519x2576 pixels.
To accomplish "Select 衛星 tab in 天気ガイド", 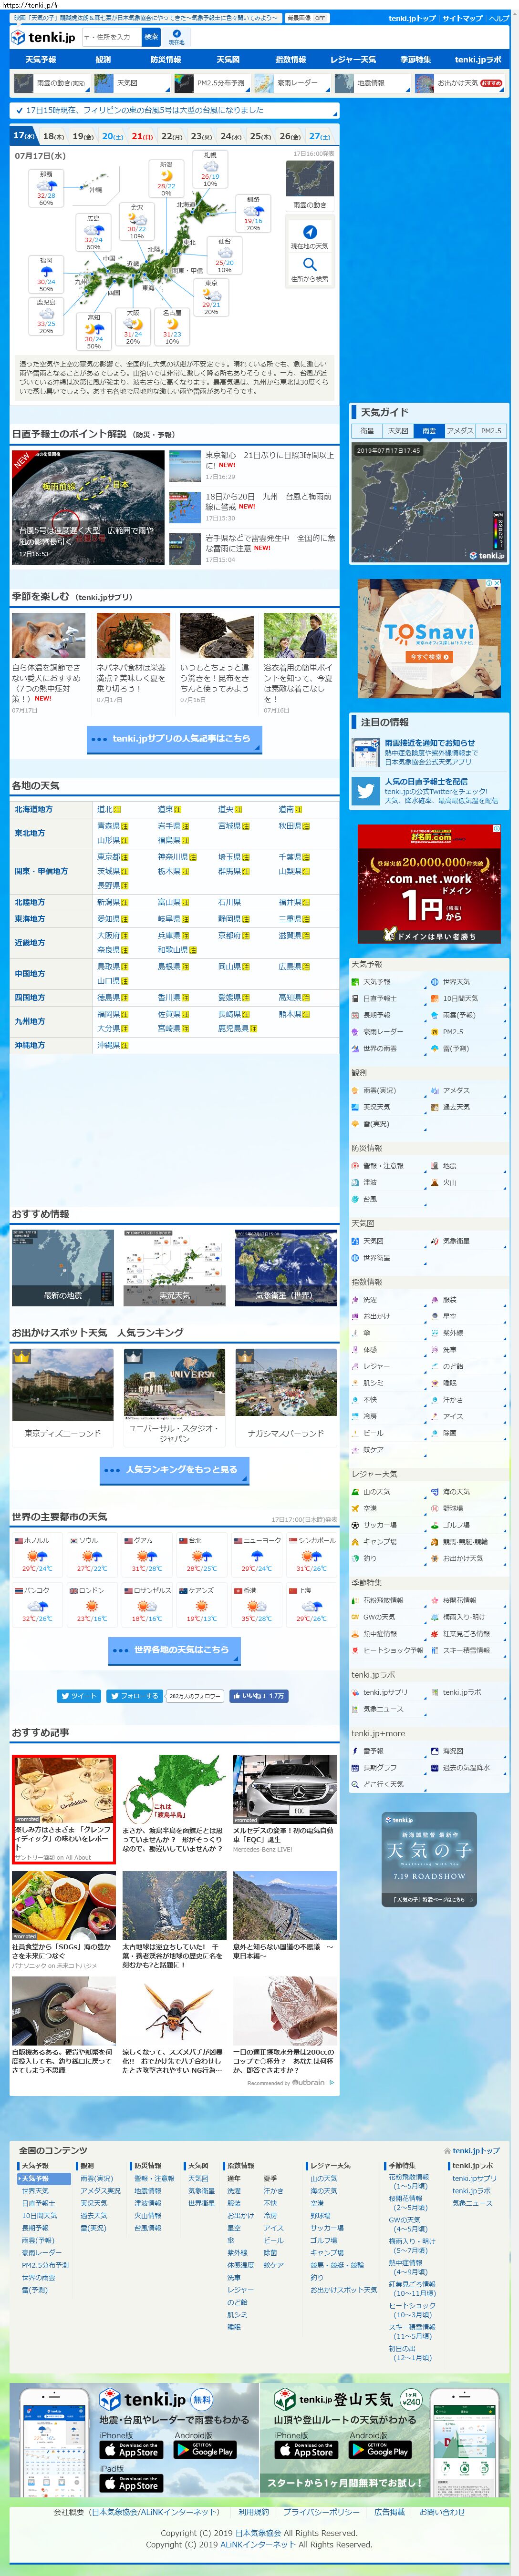I will pyautogui.click(x=367, y=431).
